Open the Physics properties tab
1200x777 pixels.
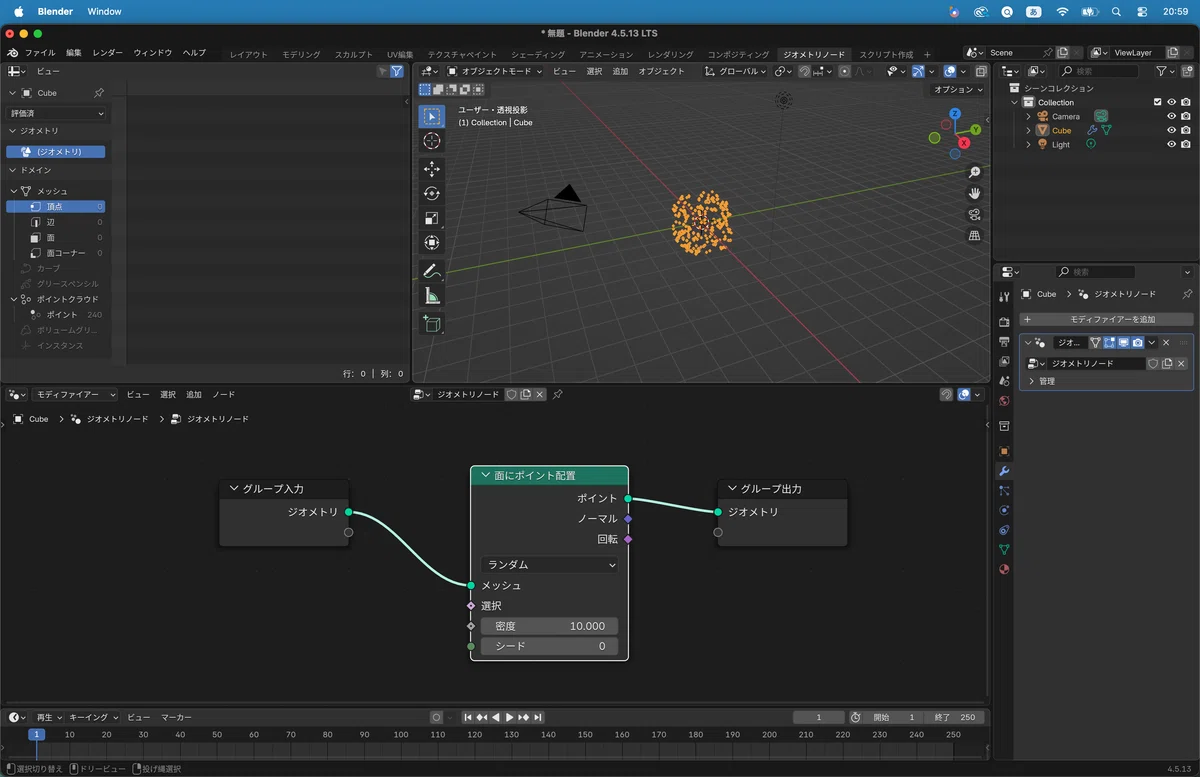click(x=1004, y=510)
